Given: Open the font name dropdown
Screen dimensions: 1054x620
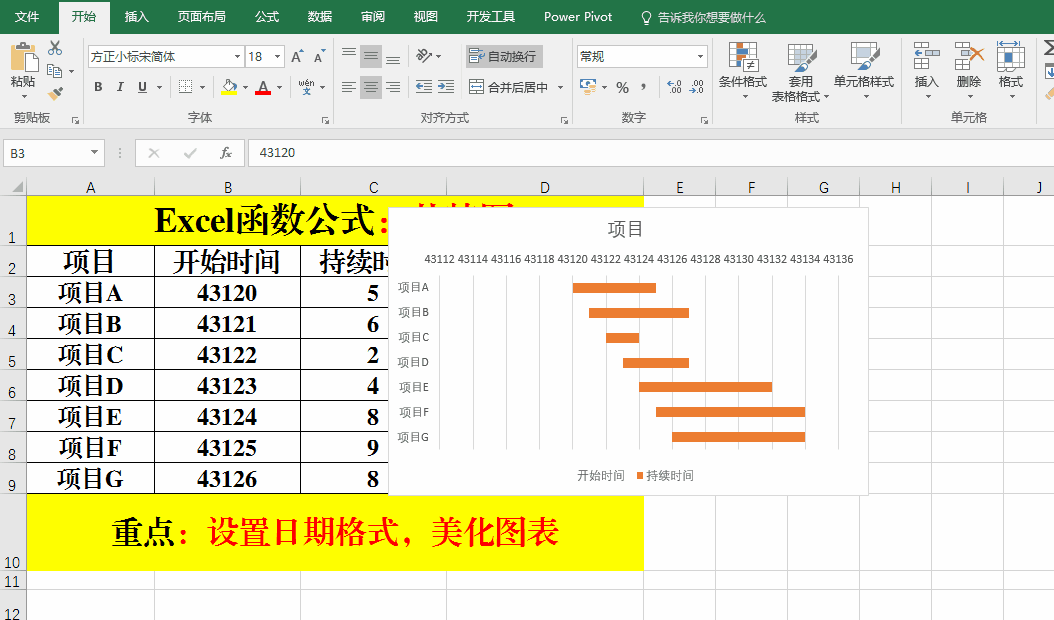Looking at the screenshot, I should tap(237, 57).
